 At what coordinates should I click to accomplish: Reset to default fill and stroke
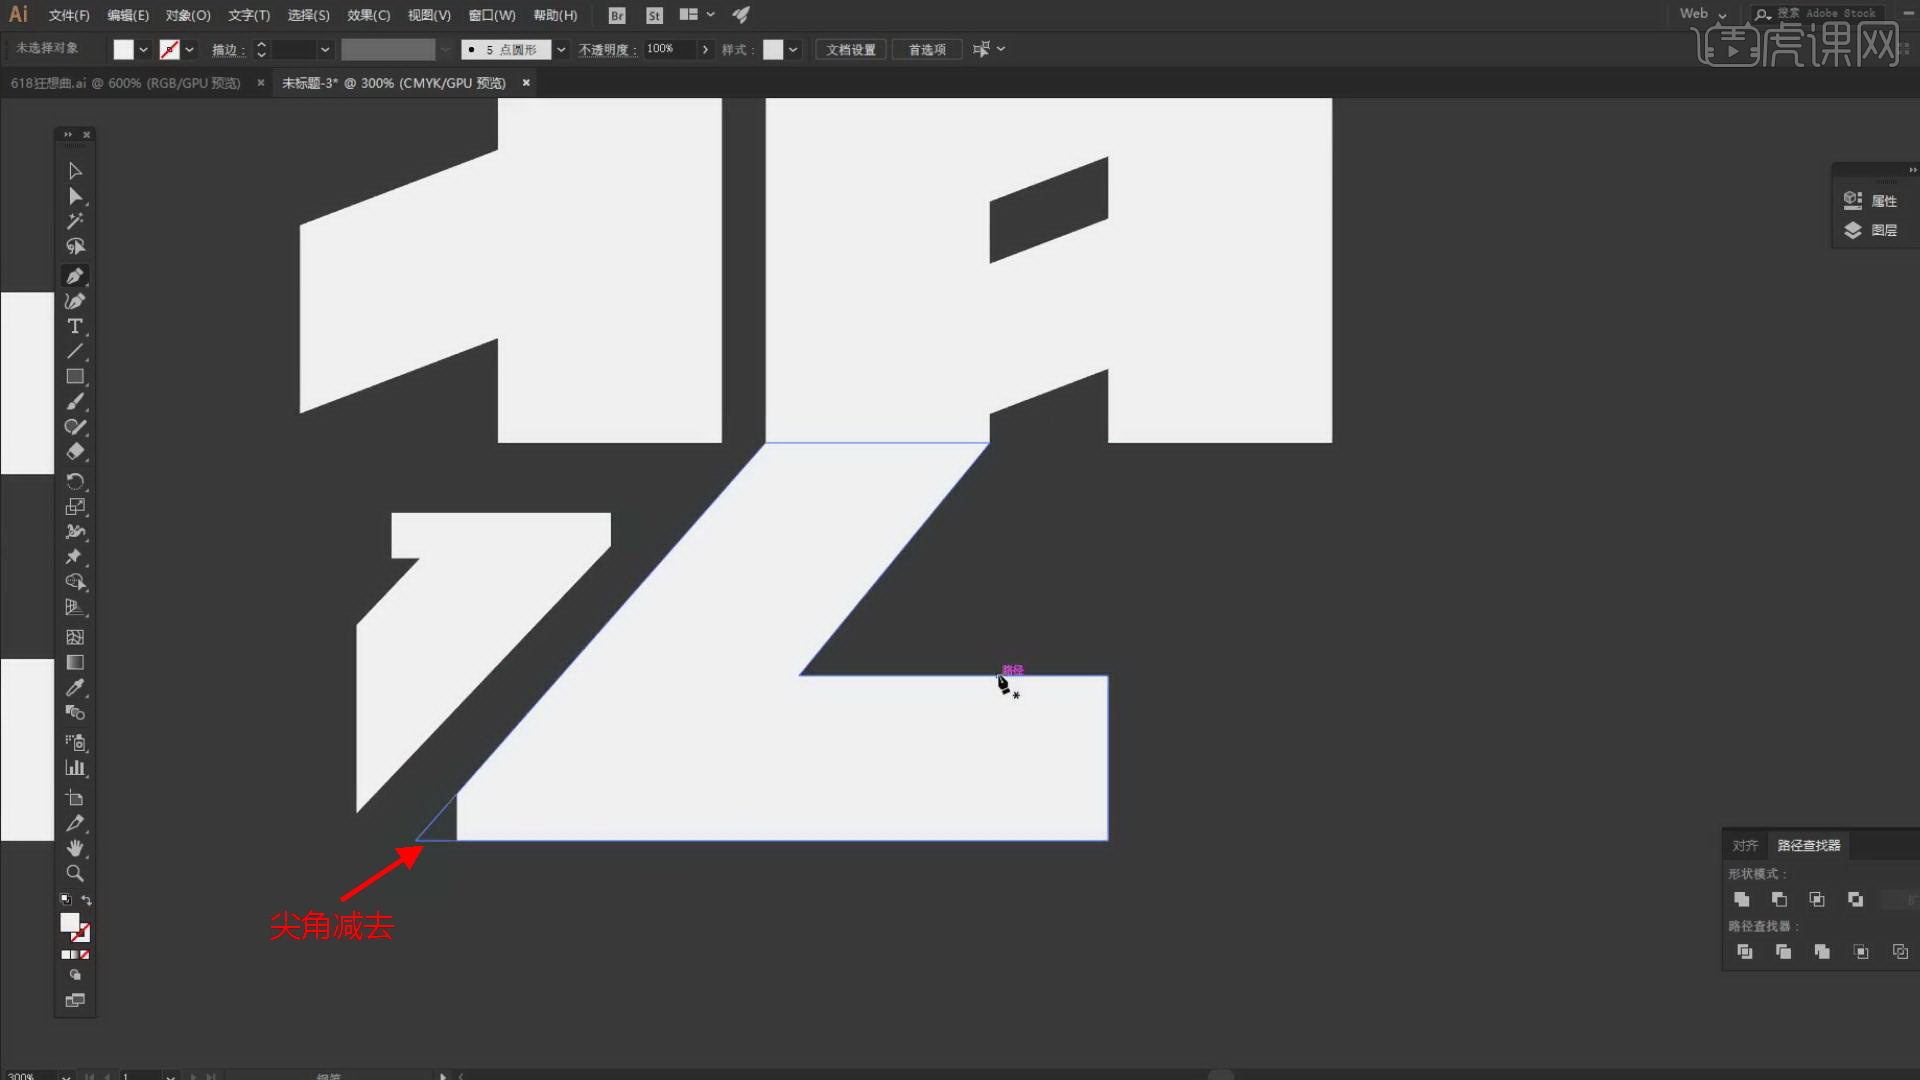tap(65, 900)
